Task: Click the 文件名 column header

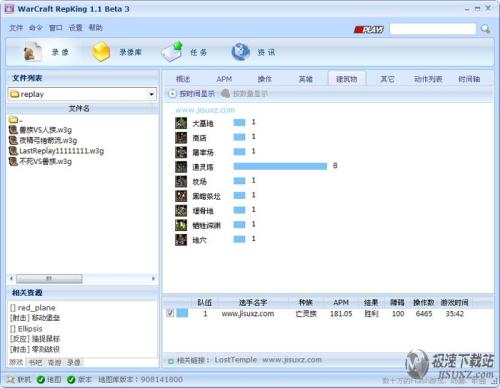Action: pos(79,108)
